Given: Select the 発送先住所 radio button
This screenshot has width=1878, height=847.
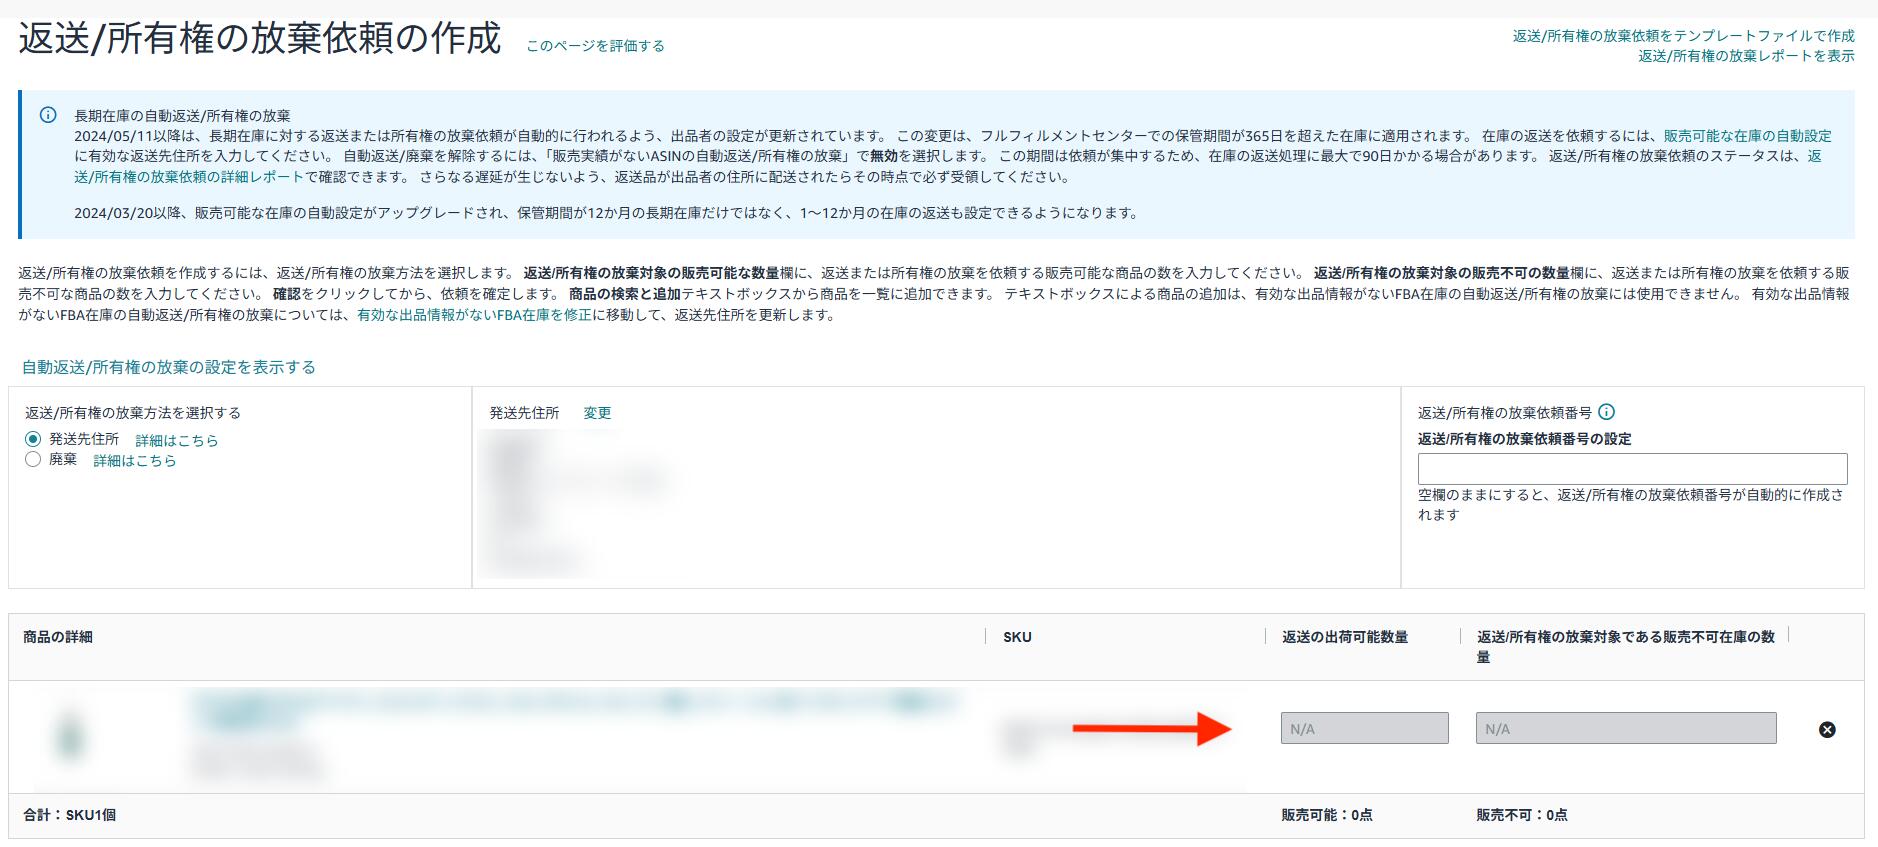Looking at the screenshot, I should point(33,439).
